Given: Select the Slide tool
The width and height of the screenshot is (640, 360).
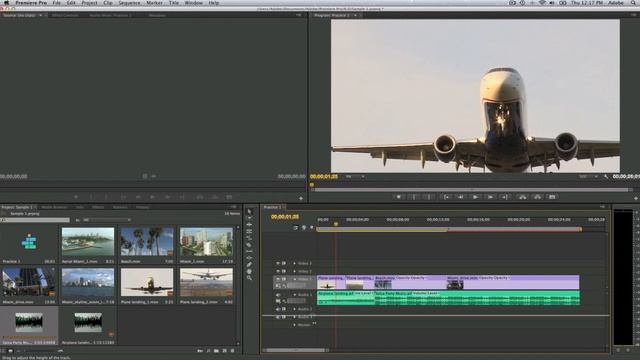Looking at the screenshot, I should point(249,258).
